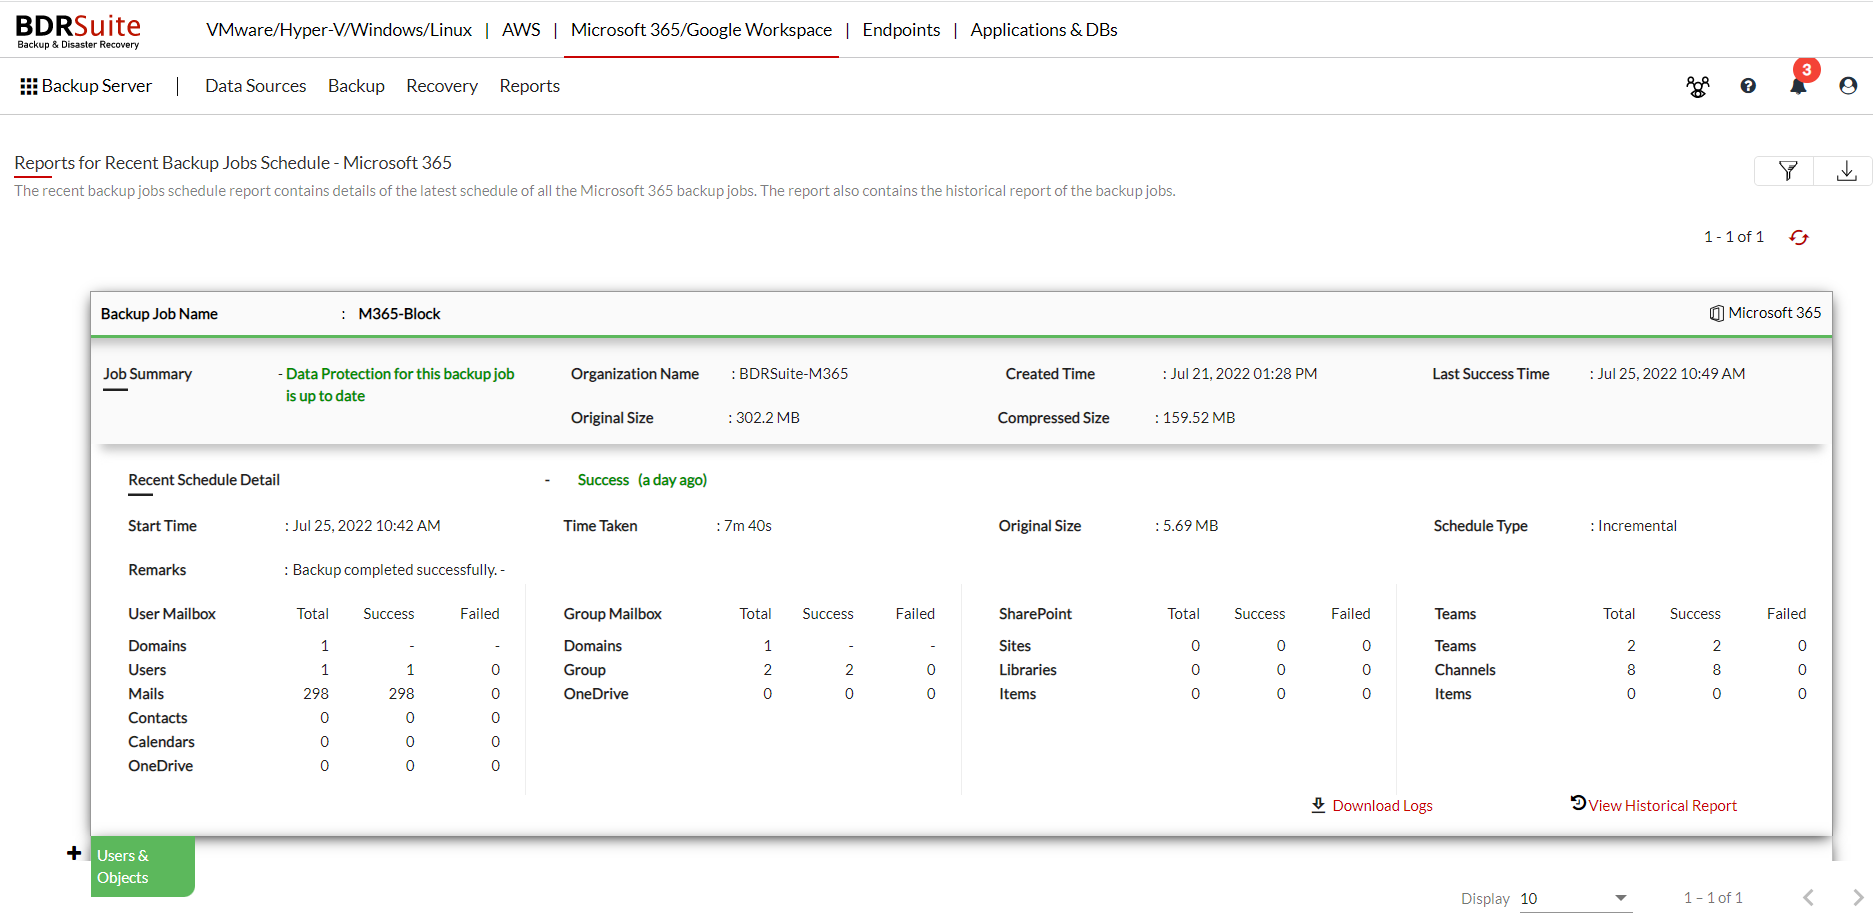Select Microsoft 365/Google Workspace tab
The image size is (1873, 922).
(x=701, y=30)
